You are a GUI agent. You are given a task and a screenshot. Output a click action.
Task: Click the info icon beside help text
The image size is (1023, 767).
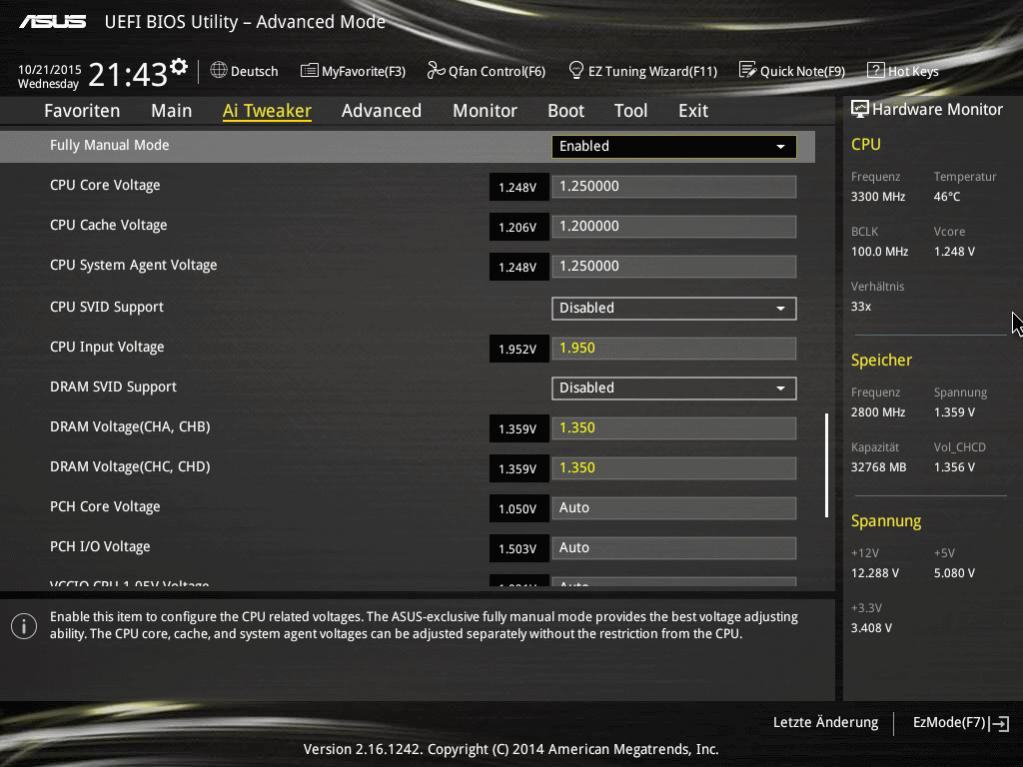(24, 626)
